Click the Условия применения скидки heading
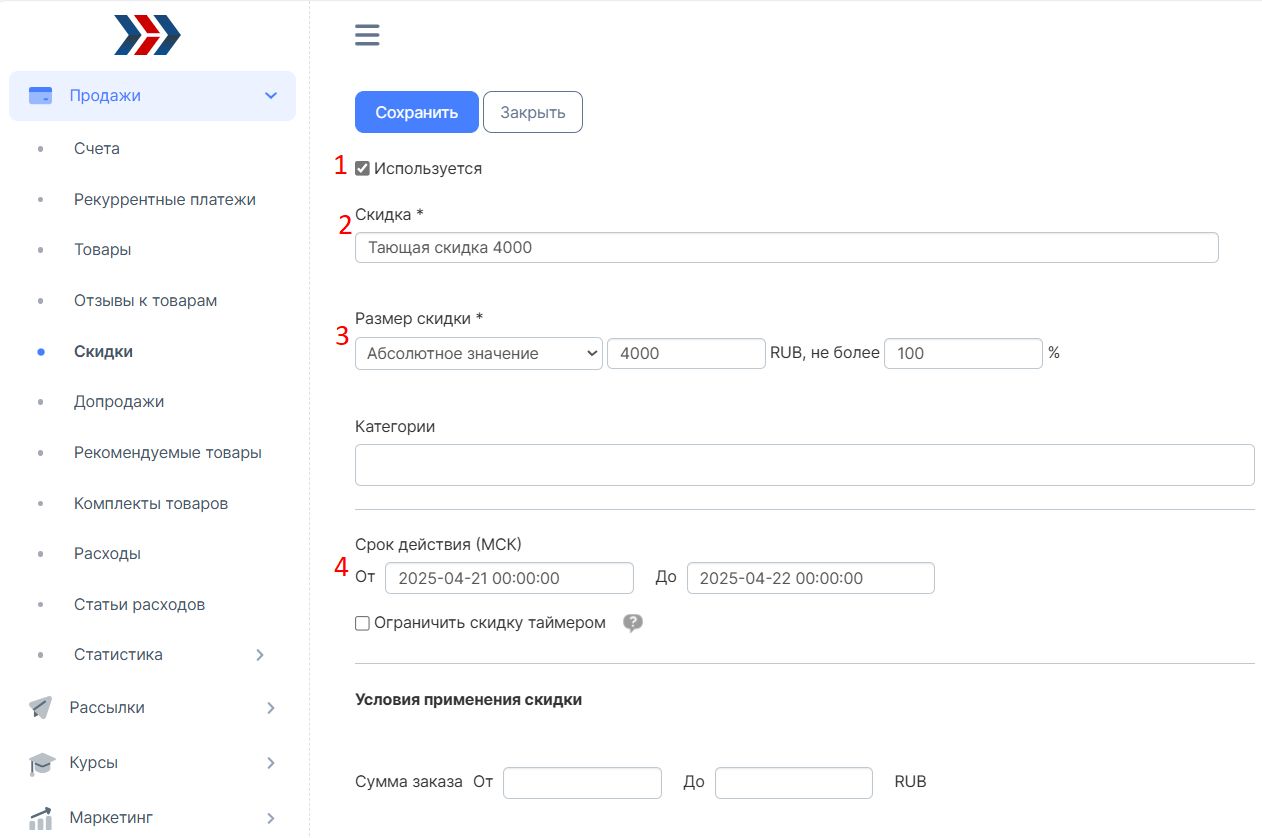Screen dimensions: 1262x838 (468, 700)
